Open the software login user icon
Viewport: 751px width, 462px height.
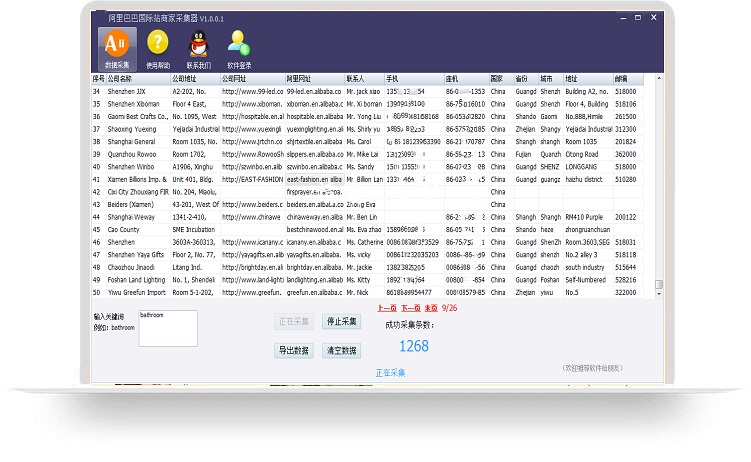[x=239, y=49]
